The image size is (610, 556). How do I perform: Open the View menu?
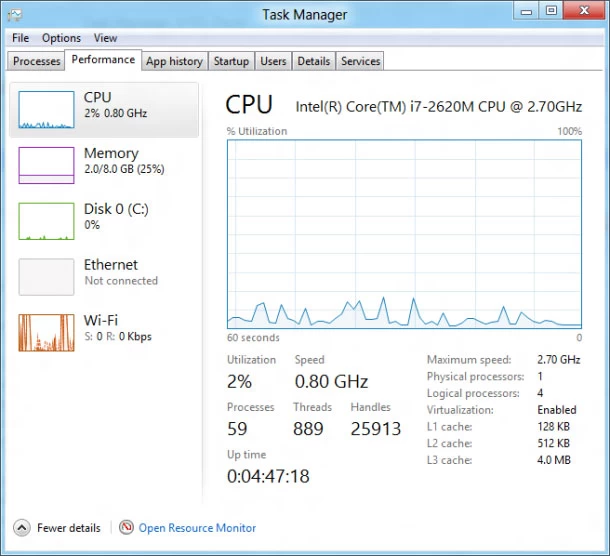(105, 38)
